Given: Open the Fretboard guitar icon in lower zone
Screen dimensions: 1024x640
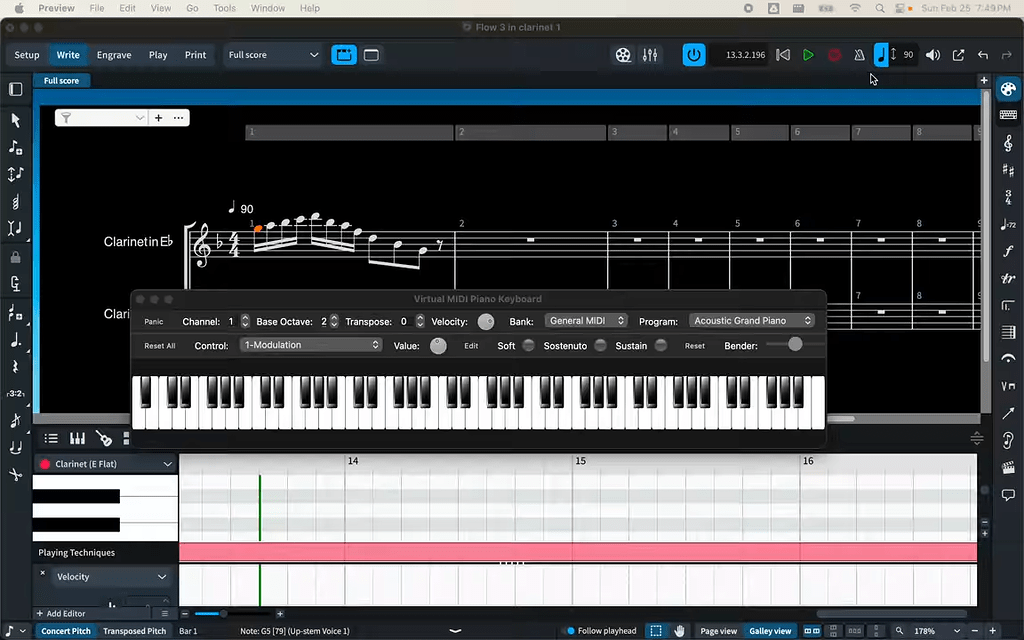Looking at the screenshot, I should (x=103, y=438).
